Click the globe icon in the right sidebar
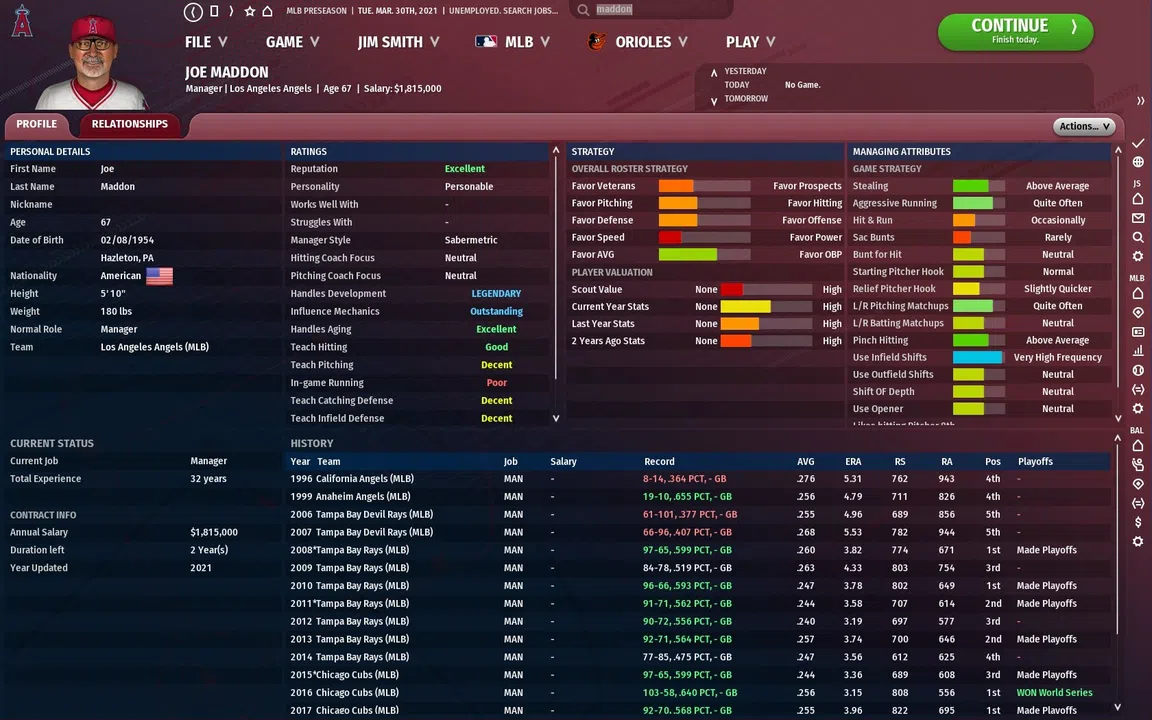This screenshot has height=720, width=1152. 1137,162
